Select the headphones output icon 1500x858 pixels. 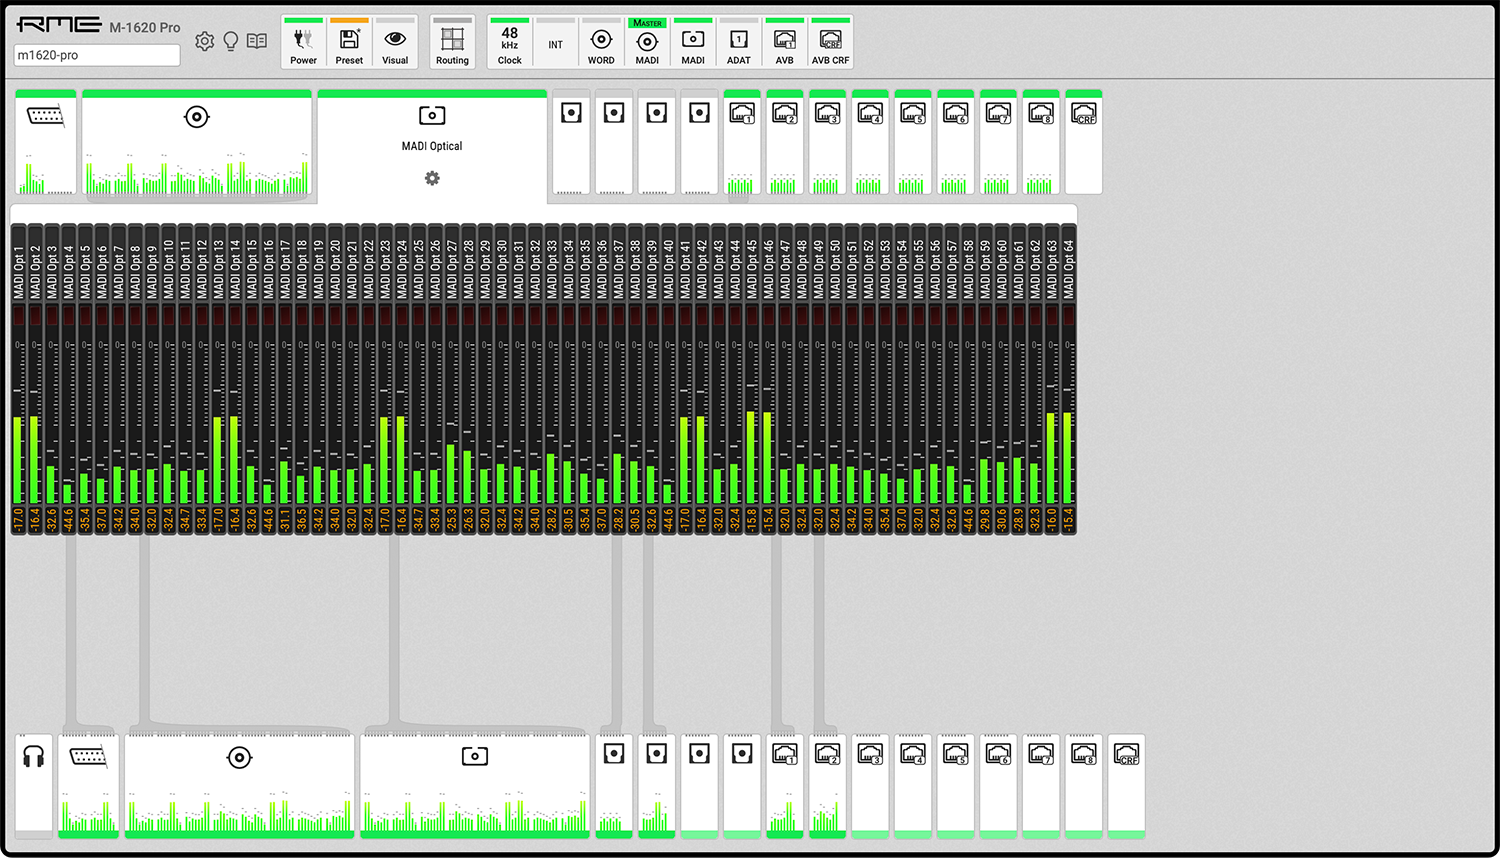click(x=34, y=757)
